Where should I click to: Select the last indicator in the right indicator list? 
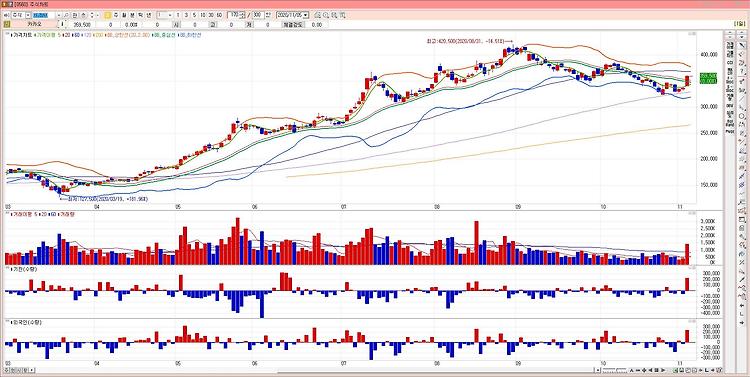pos(730,132)
